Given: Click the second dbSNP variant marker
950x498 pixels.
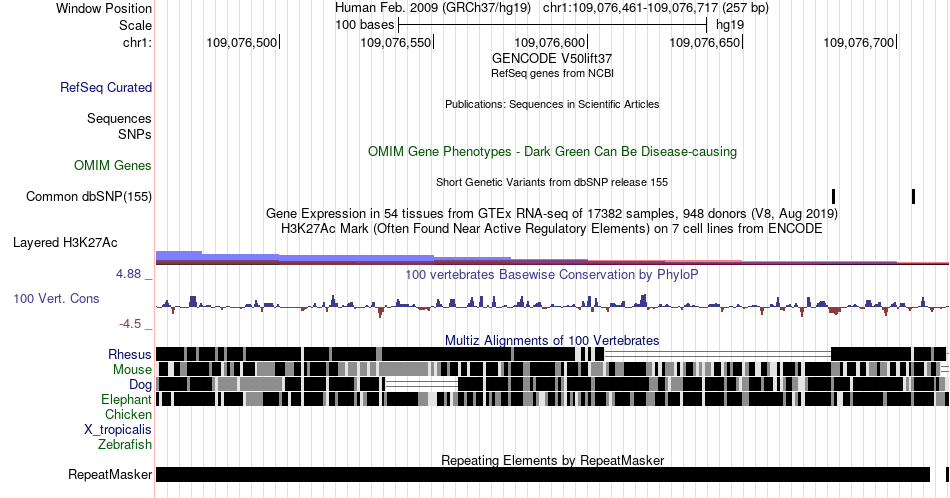Looking at the screenshot, I should coord(913,196).
